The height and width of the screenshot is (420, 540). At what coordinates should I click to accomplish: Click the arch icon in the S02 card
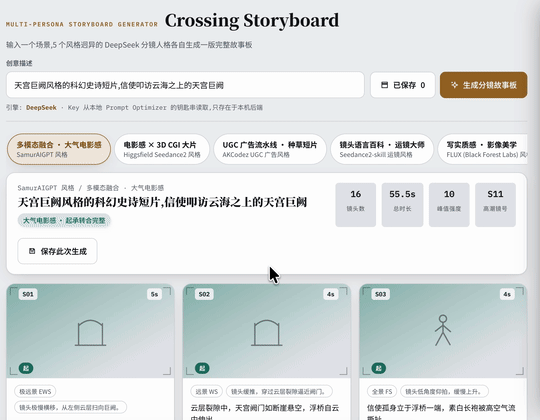tap(267, 333)
